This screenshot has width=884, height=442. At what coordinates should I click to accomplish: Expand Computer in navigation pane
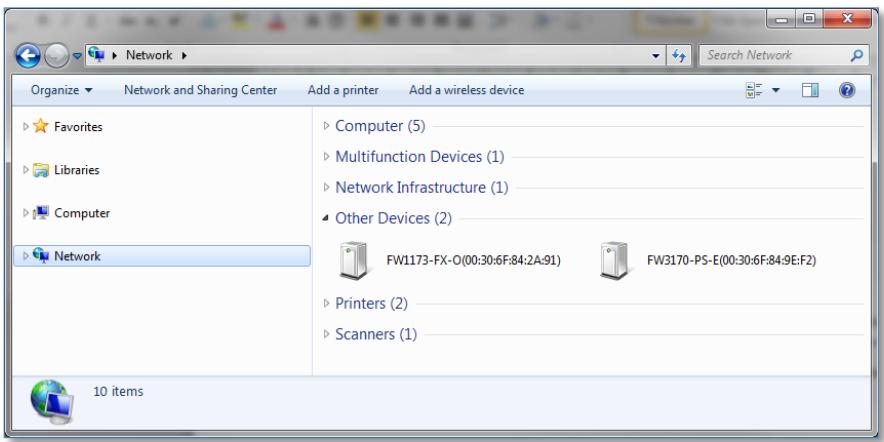coord(25,213)
